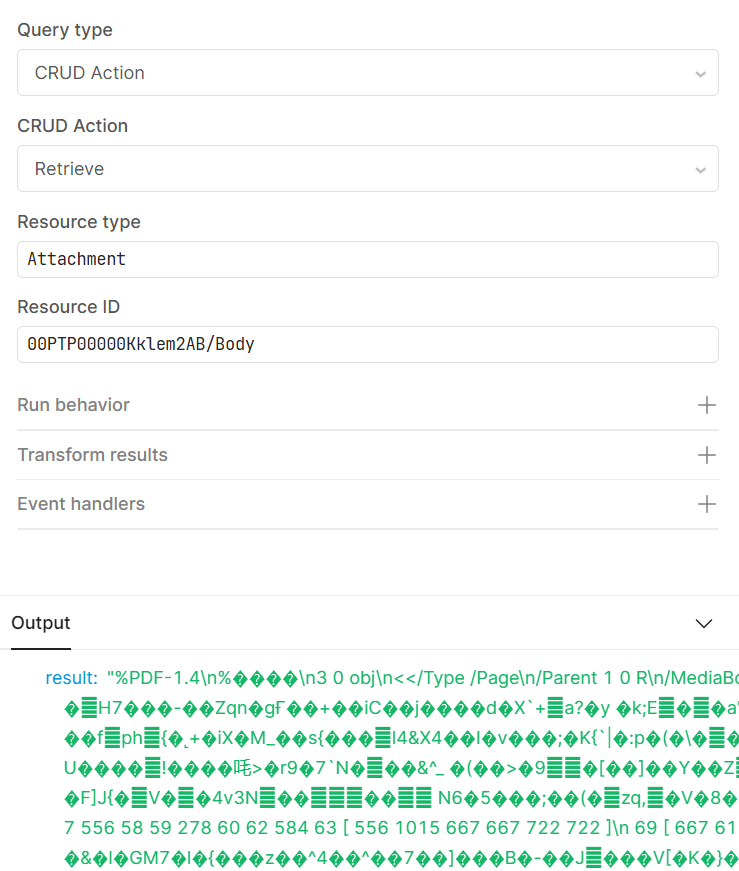This screenshot has width=739, height=871.
Task: Click the plus icon beside Run behavior
Action: coord(707,405)
